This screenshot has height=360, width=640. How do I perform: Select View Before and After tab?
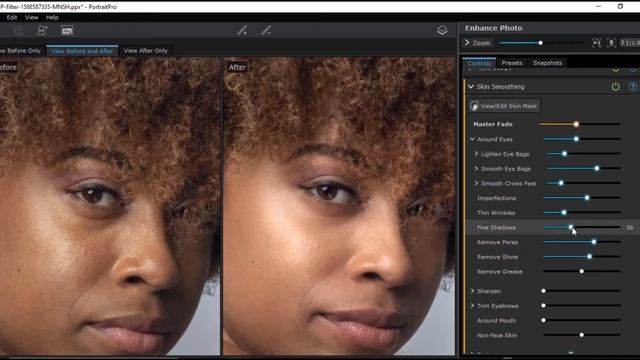[x=82, y=51]
